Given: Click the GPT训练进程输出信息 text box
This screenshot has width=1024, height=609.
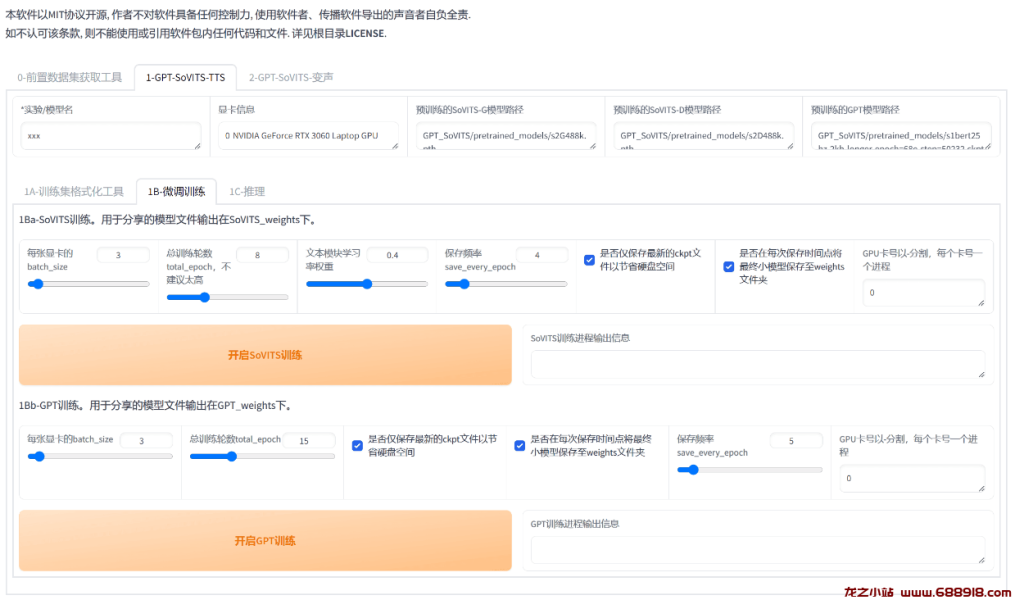Looking at the screenshot, I should click(758, 550).
